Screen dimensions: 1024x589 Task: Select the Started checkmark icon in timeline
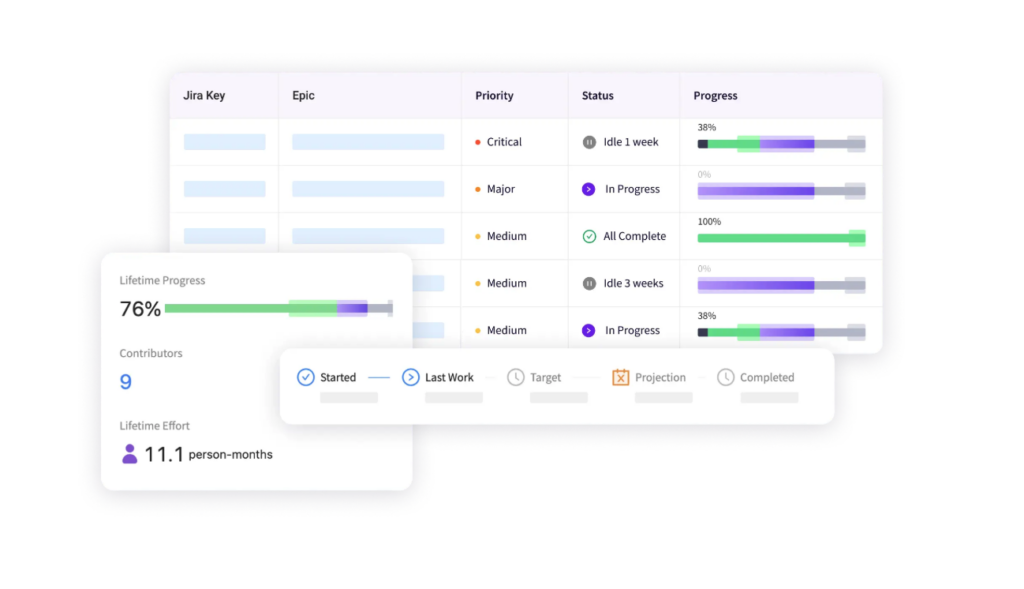tap(306, 377)
